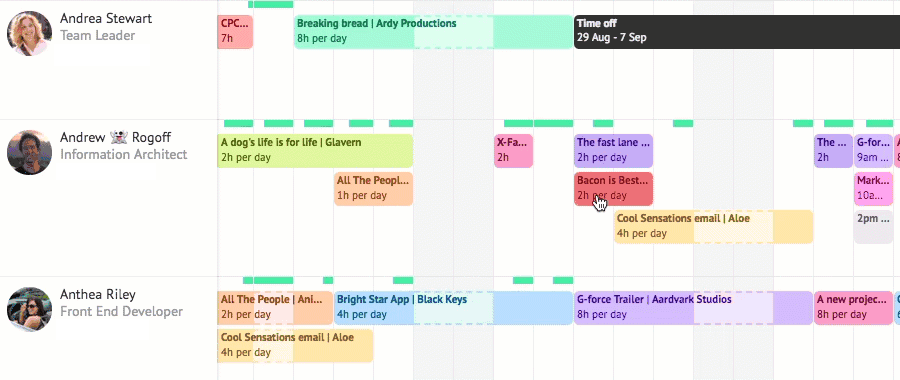Open the Bacon is Best task block
The width and height of the screenshot is (900, 380).
(x=614, y=188)
